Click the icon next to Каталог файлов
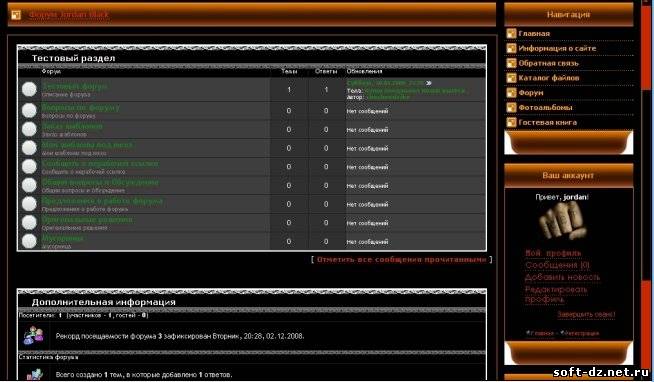The image size is (654, 382). pos(511,78)
